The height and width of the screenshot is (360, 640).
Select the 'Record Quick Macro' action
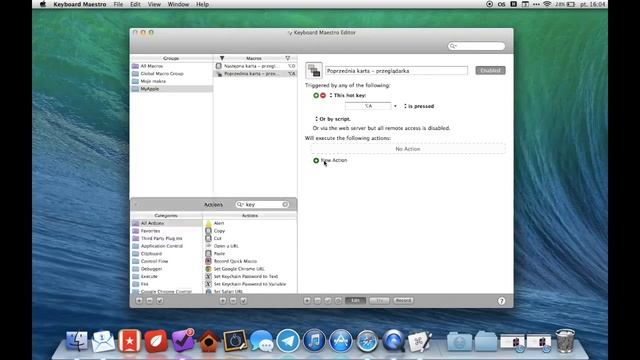[x=250, y=261]
